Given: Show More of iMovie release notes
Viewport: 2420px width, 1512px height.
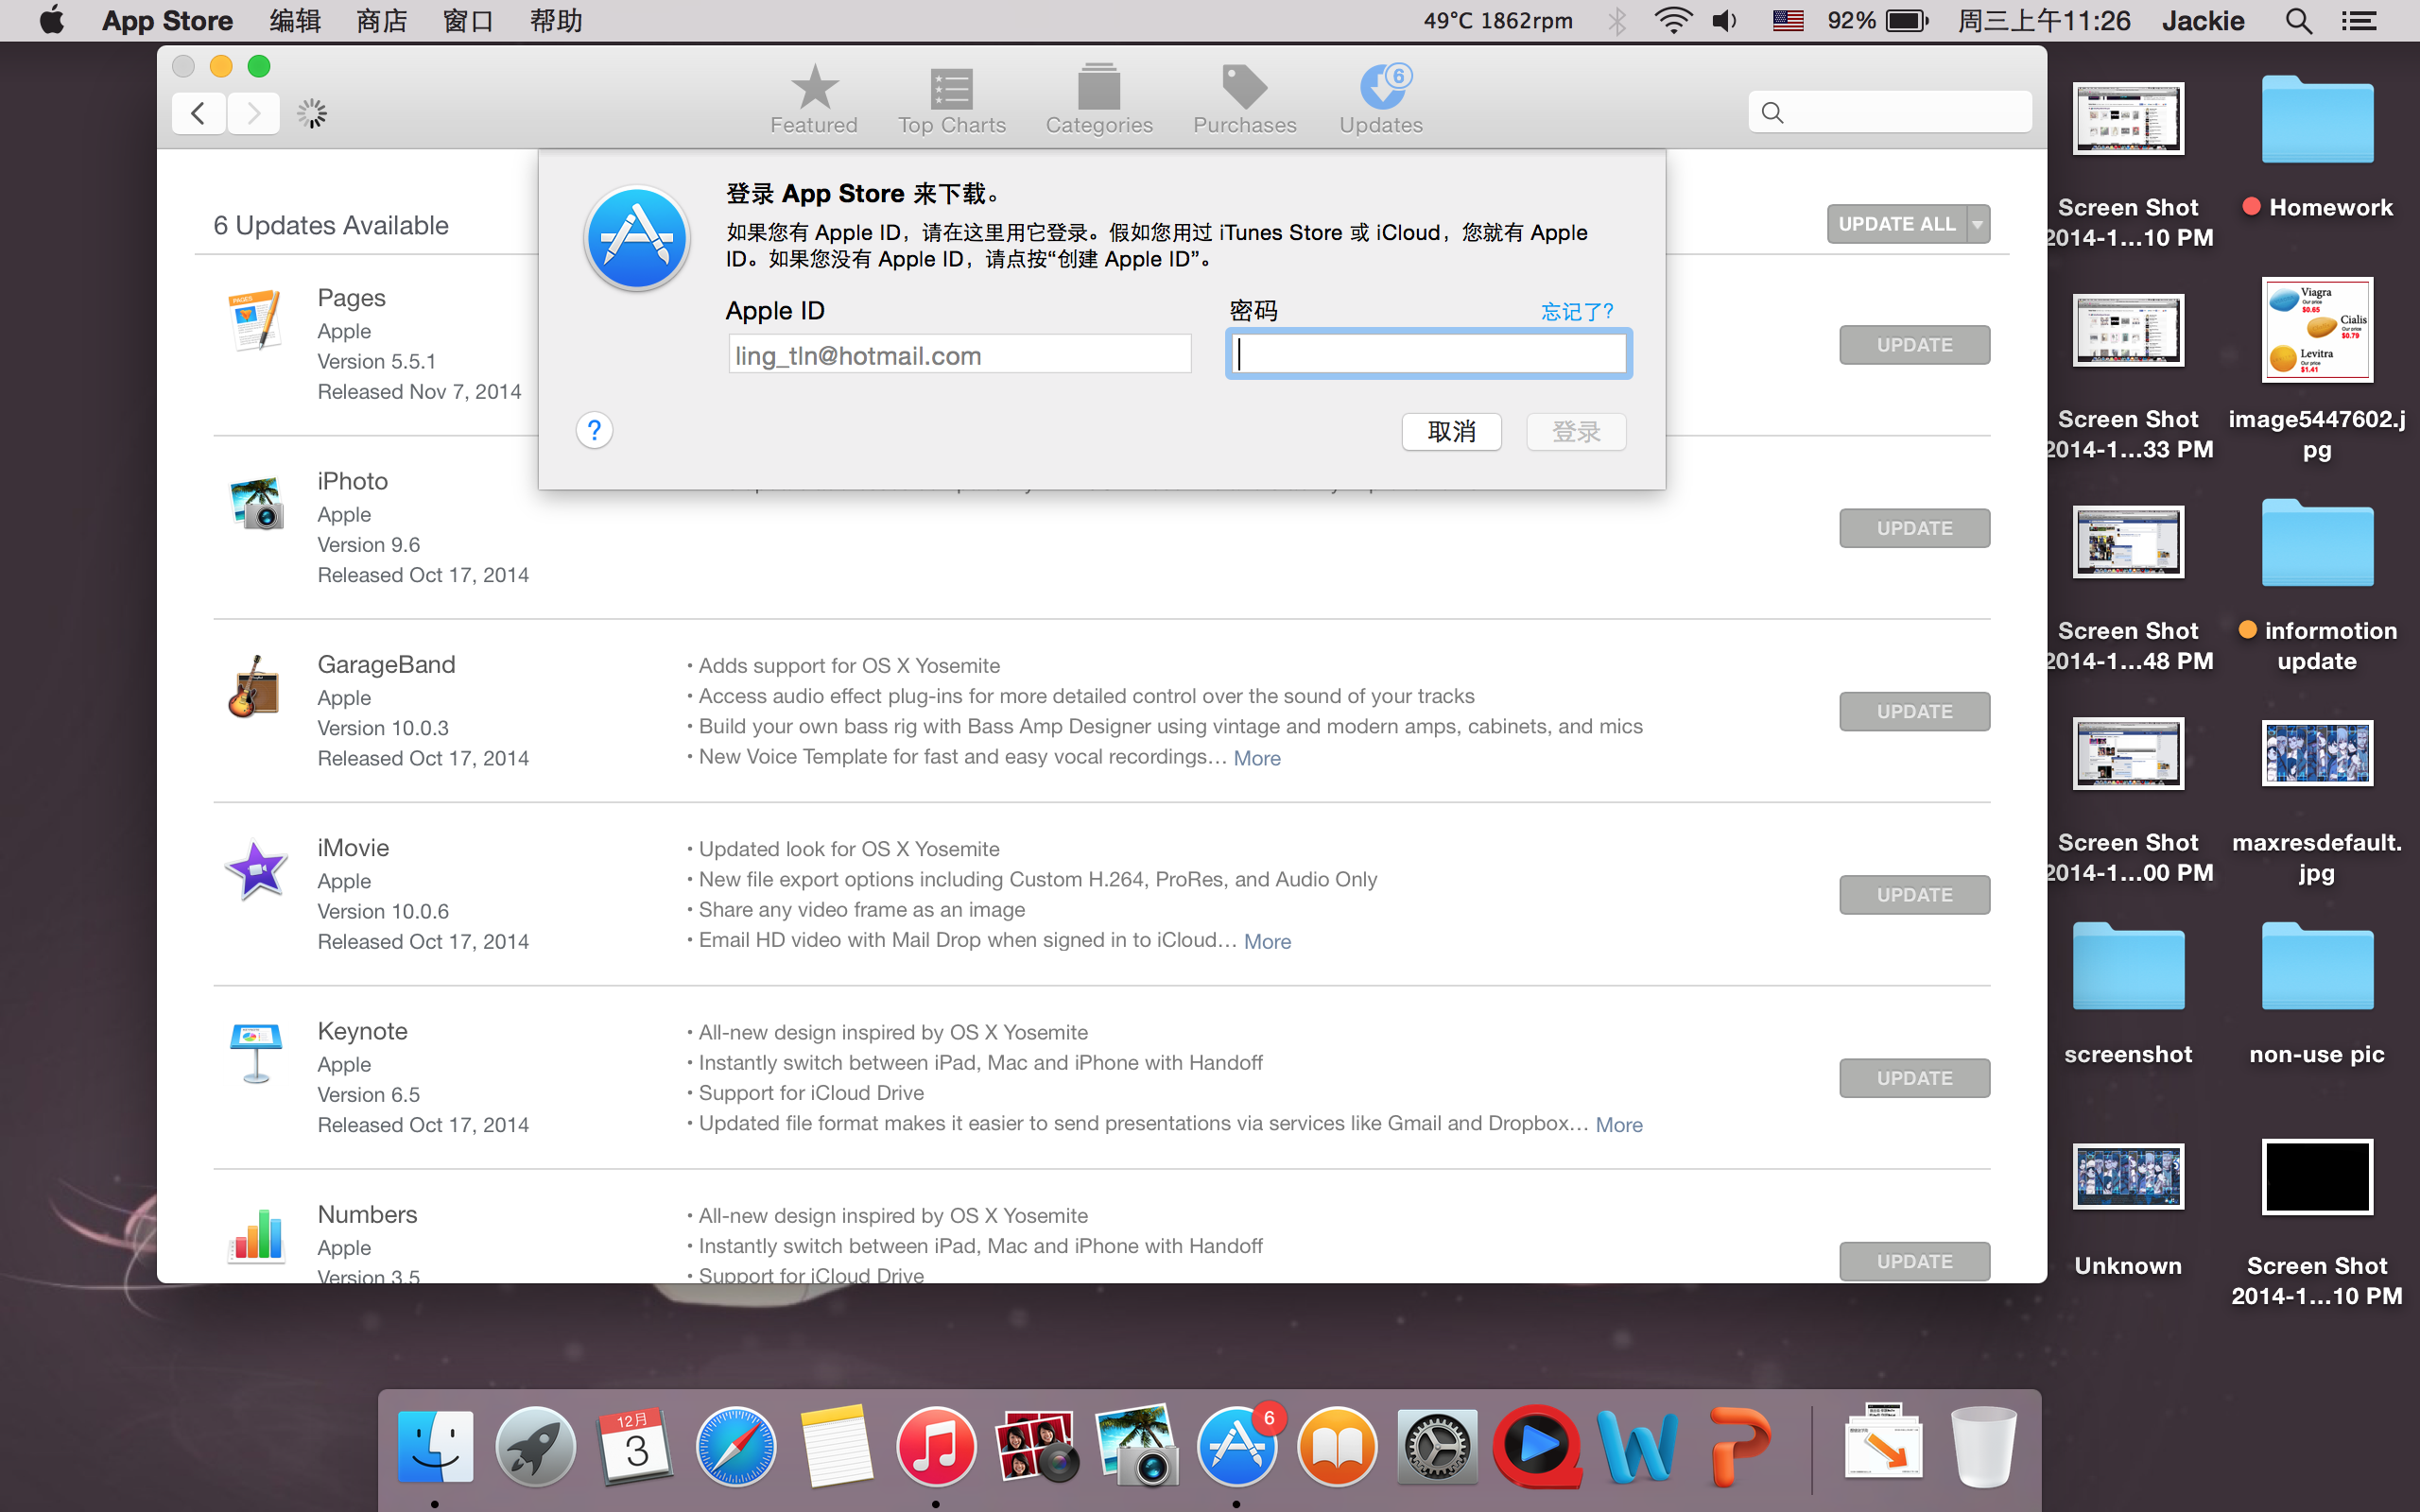Looking at the screenshot, I should coord(1267,941).
